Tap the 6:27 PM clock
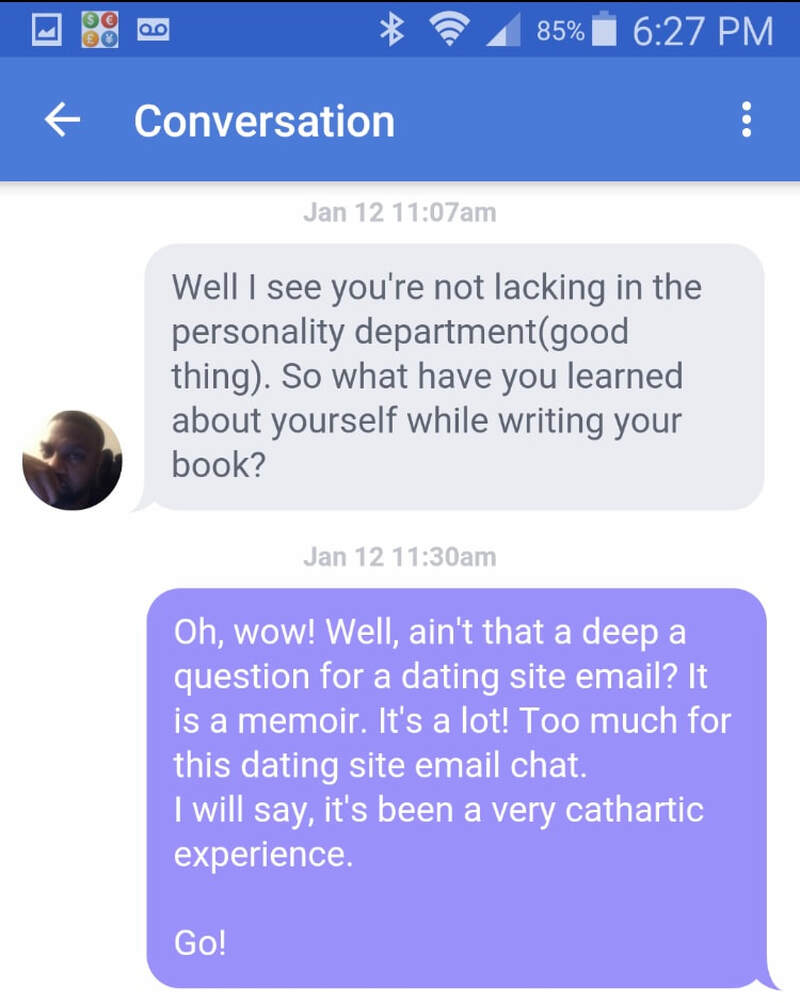This screenshot has width=800, height=1003. pyautogui.click(x=703, y=31)
